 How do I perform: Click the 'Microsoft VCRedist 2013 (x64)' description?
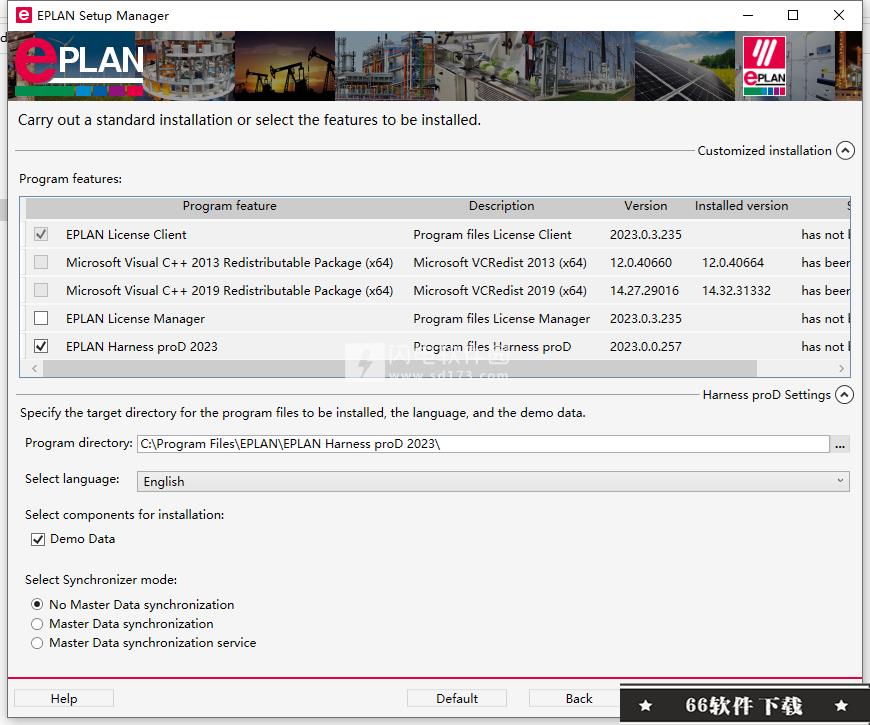(x=500, y=262)
